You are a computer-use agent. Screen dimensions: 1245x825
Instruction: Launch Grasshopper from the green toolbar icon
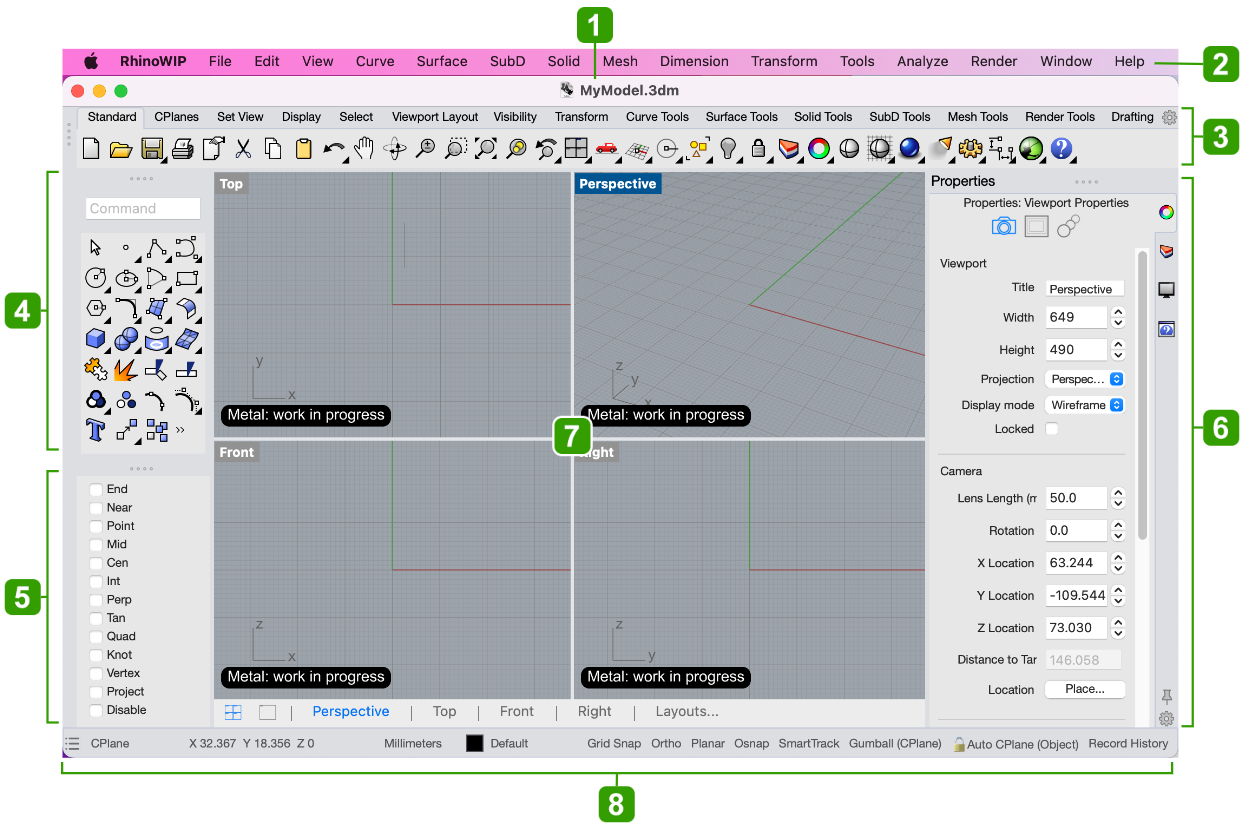coord(1031,149)
